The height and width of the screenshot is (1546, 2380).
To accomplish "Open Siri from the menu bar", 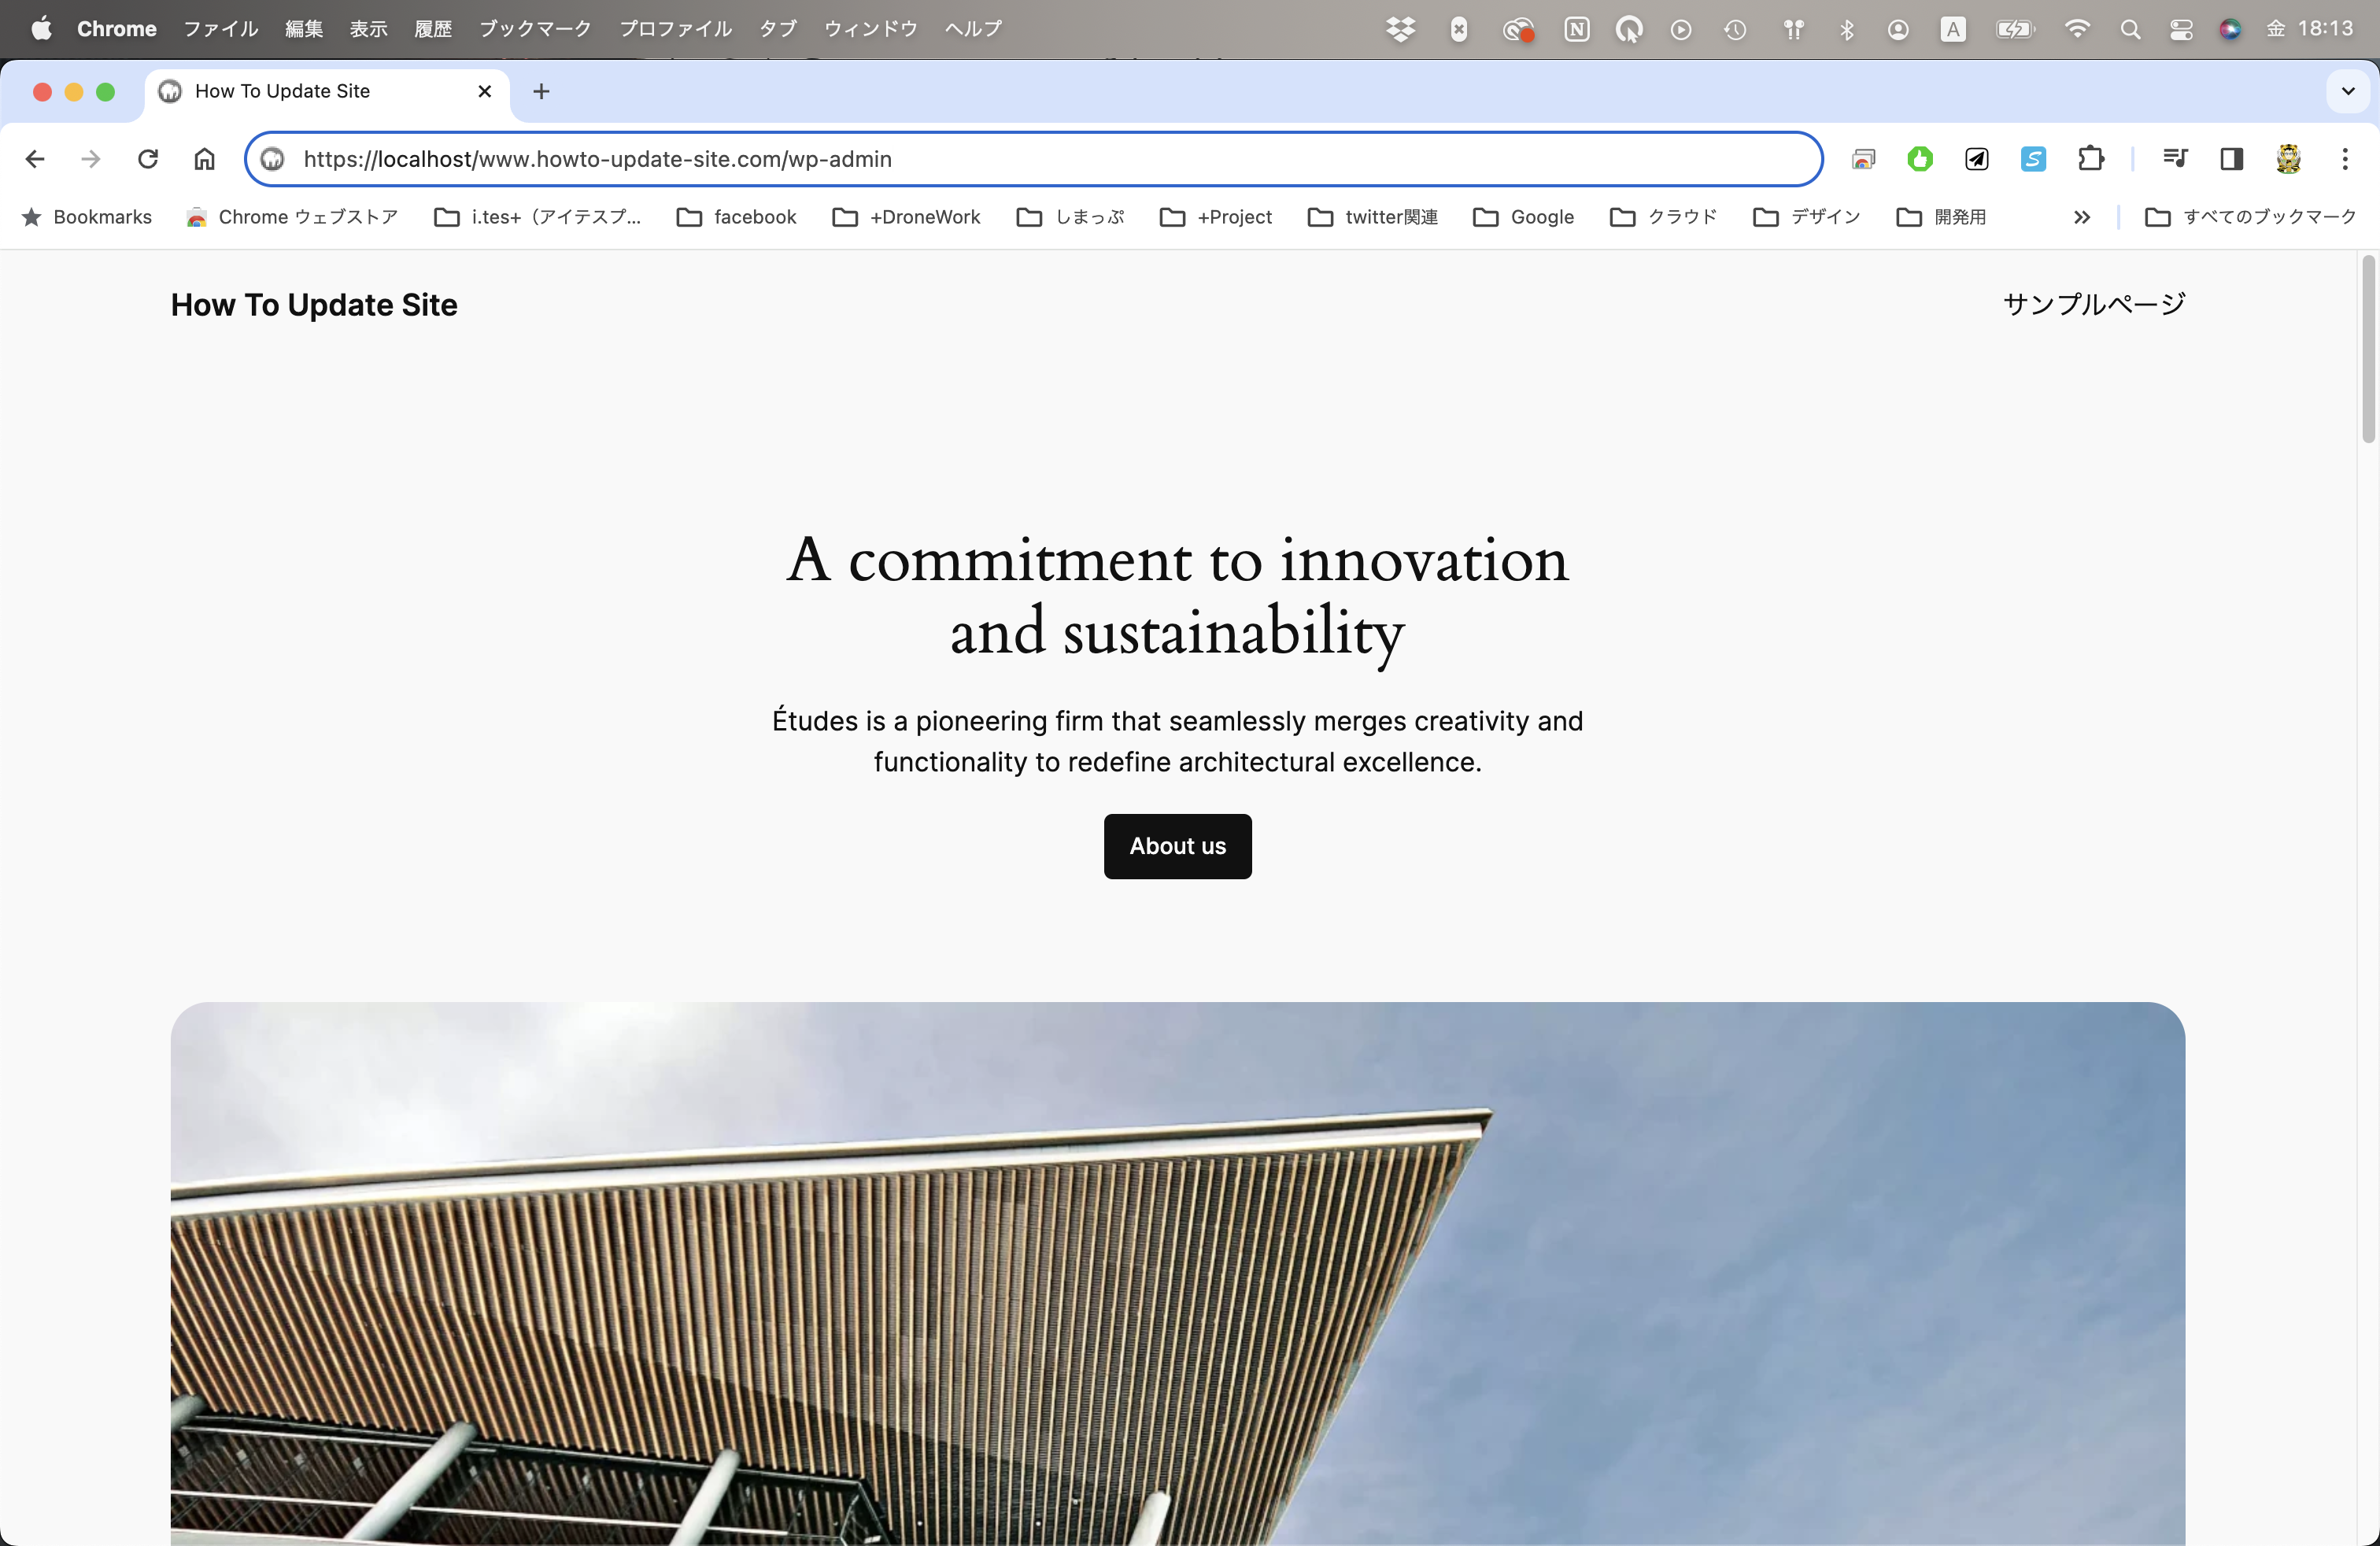I will tap(2230, 29).
